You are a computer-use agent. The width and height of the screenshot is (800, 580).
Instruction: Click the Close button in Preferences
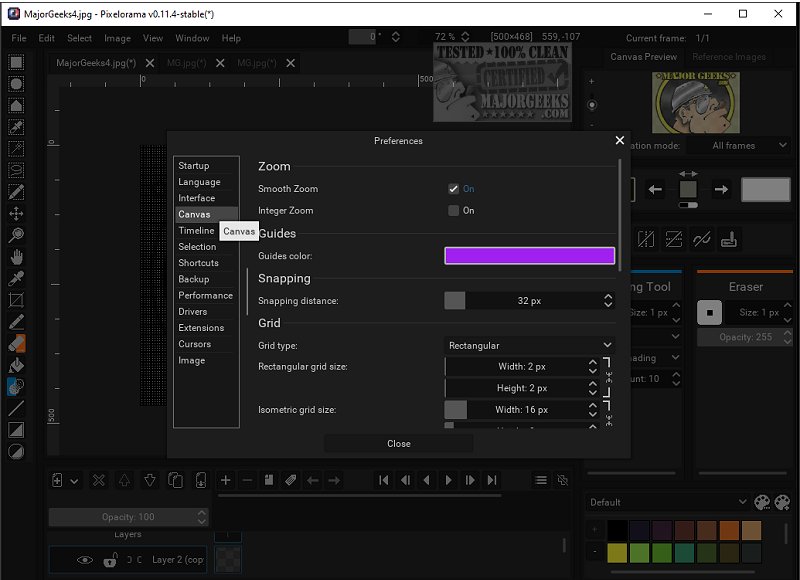[x=398, y=443]
